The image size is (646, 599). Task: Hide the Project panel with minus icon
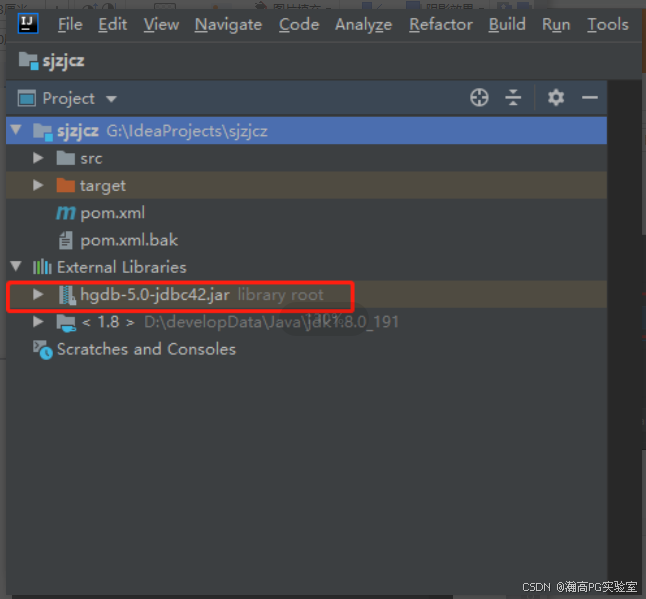[x=590, y=98]
